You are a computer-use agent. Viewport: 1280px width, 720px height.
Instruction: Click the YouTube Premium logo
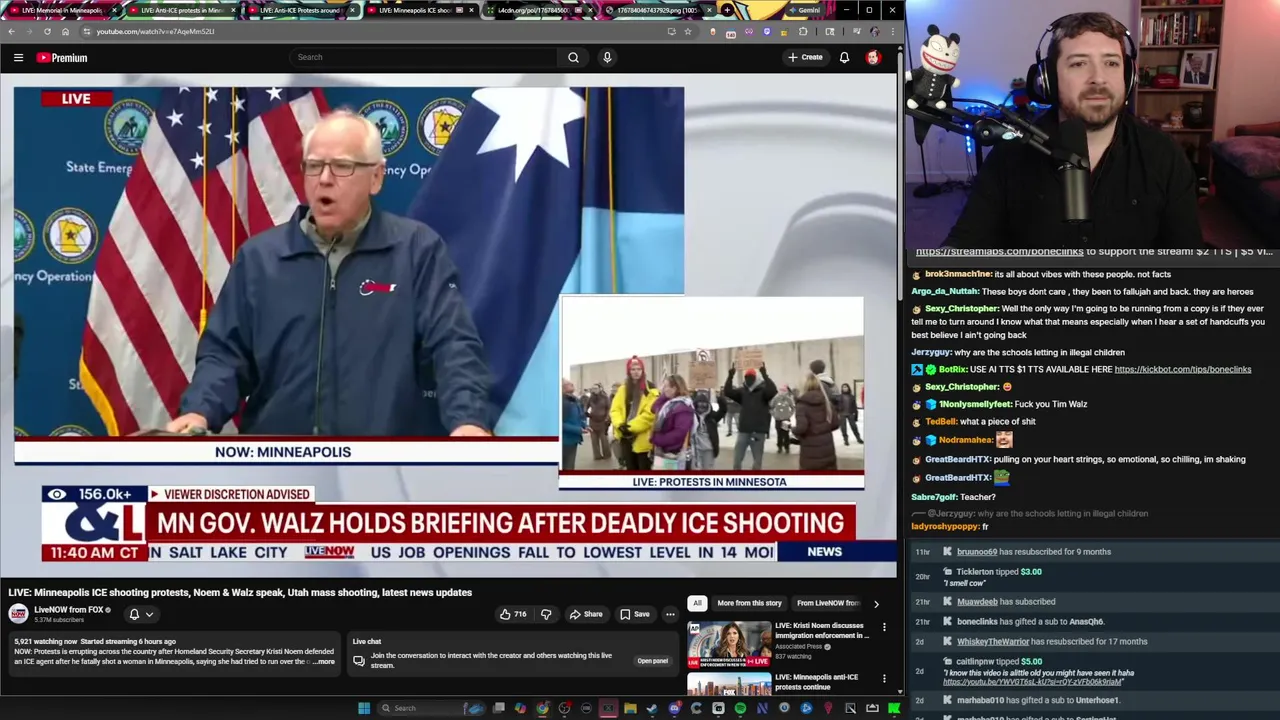click(62, 58)
